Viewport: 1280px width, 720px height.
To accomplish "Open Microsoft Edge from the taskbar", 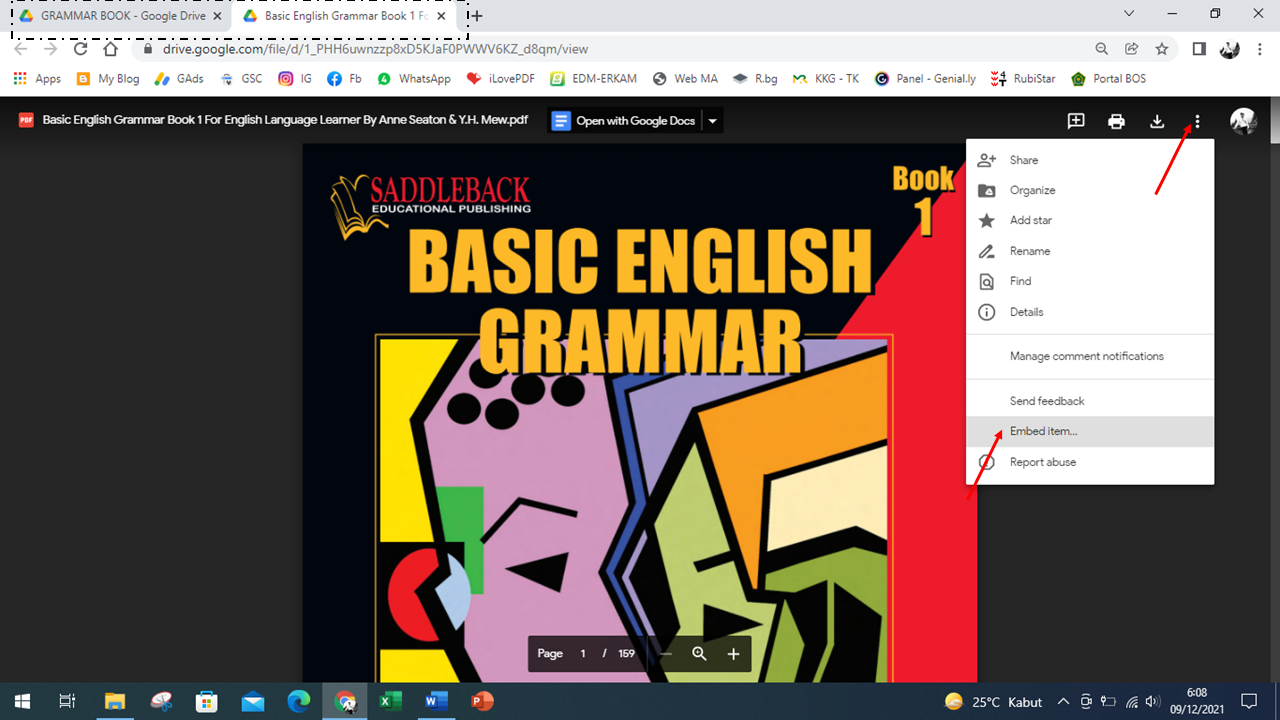I will (299, 701).
